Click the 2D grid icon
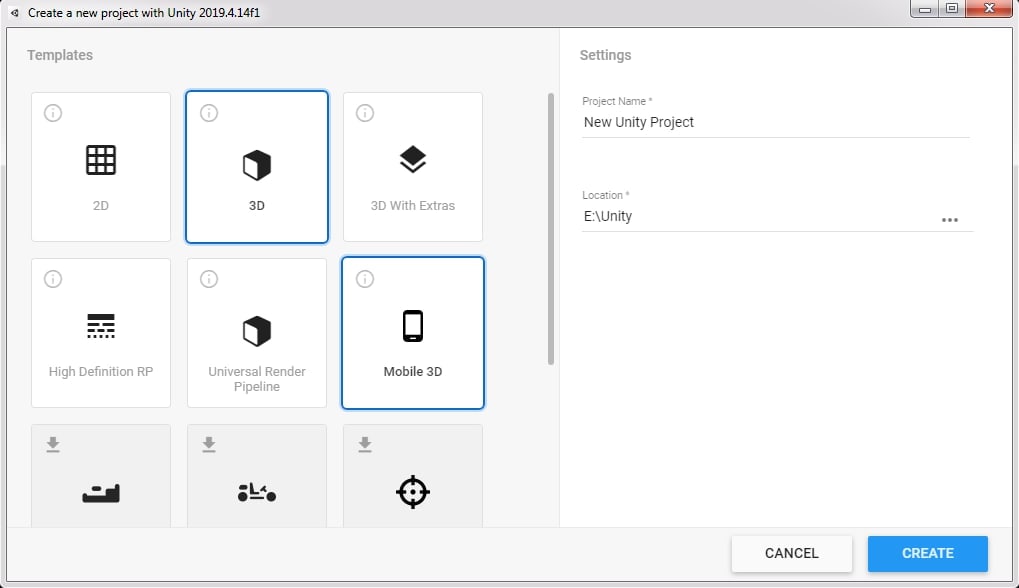The image size is (1019, 588). click(x=101, y=160)
